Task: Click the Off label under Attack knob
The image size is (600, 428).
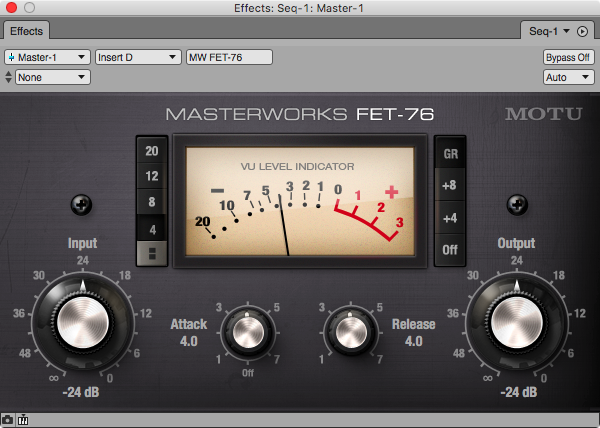Action: (248, 373)
